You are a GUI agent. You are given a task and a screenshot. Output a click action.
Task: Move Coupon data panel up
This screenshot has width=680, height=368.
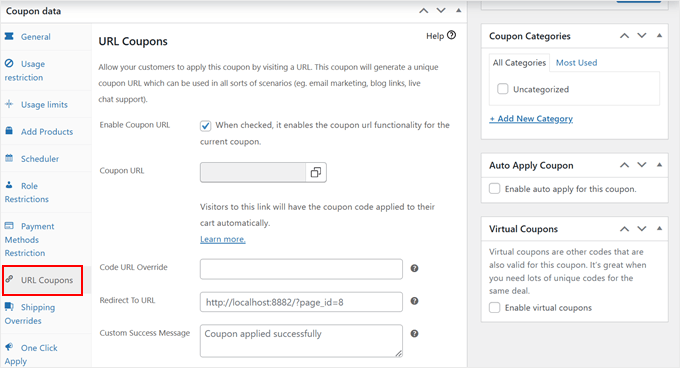424,11
